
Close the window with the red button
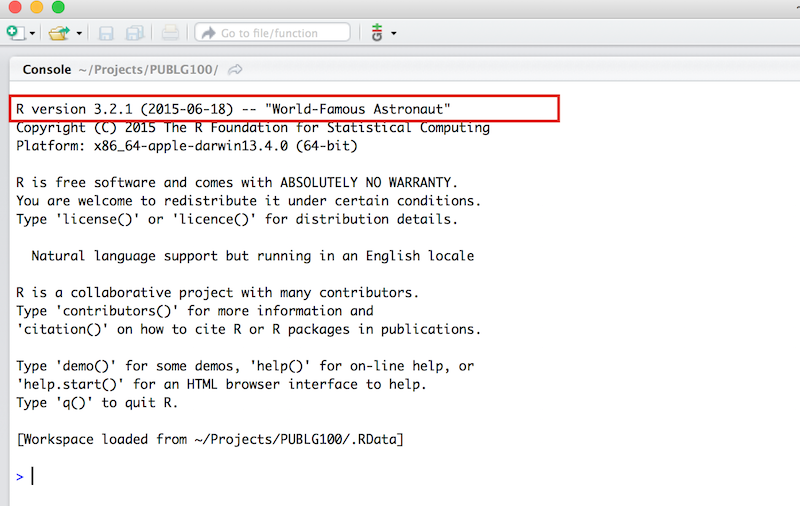pos(14,7)
